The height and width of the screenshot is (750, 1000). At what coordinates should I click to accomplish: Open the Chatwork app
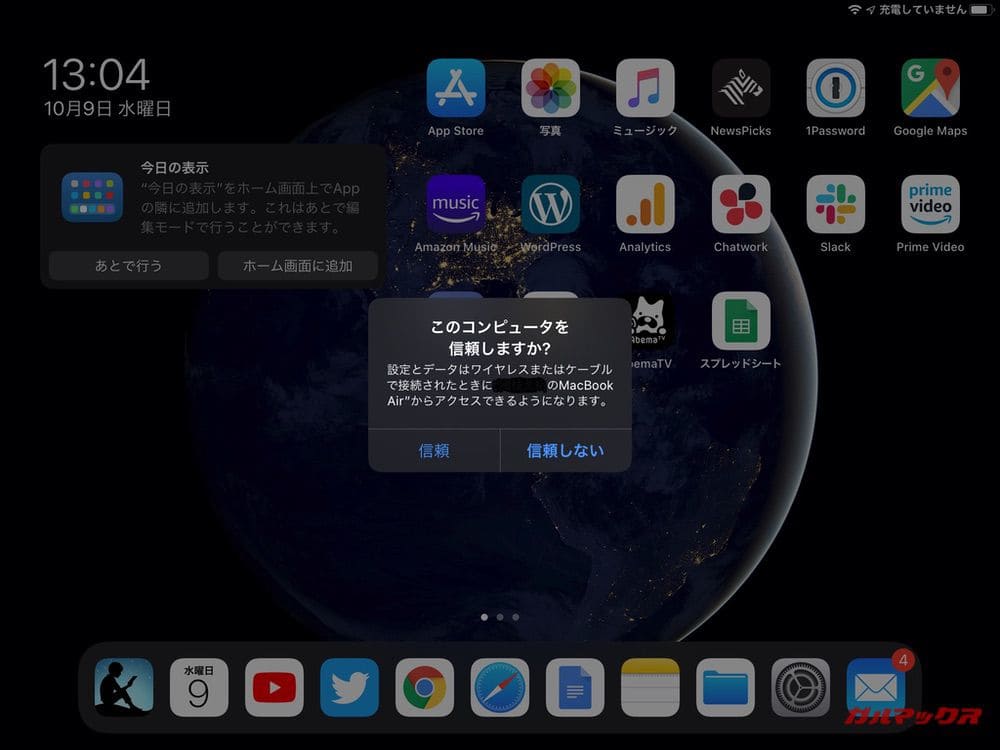[x=741, y=204]
